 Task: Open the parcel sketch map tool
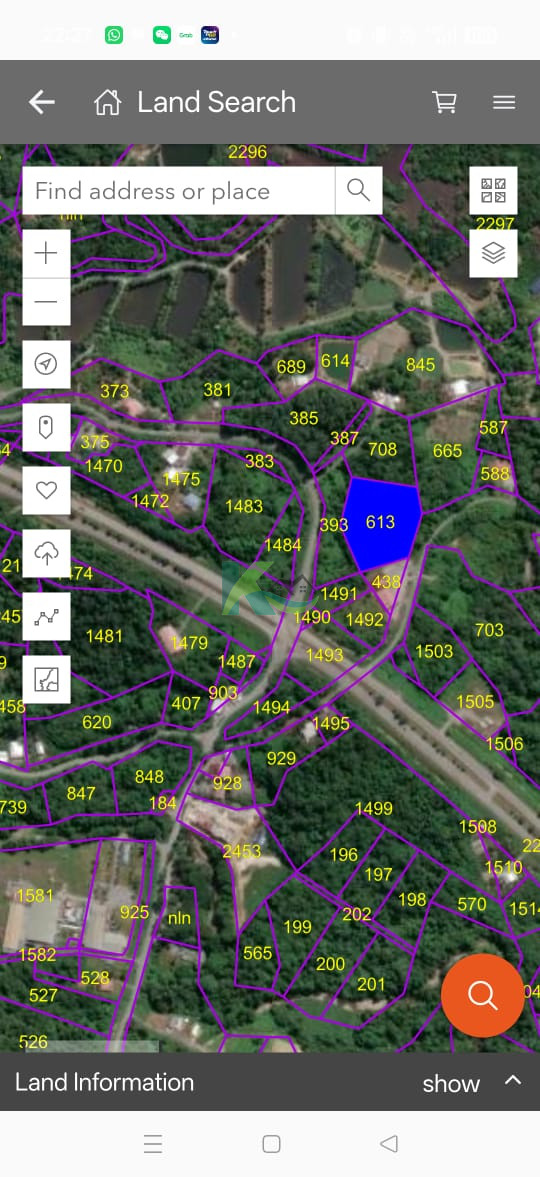tap(47, 679)
